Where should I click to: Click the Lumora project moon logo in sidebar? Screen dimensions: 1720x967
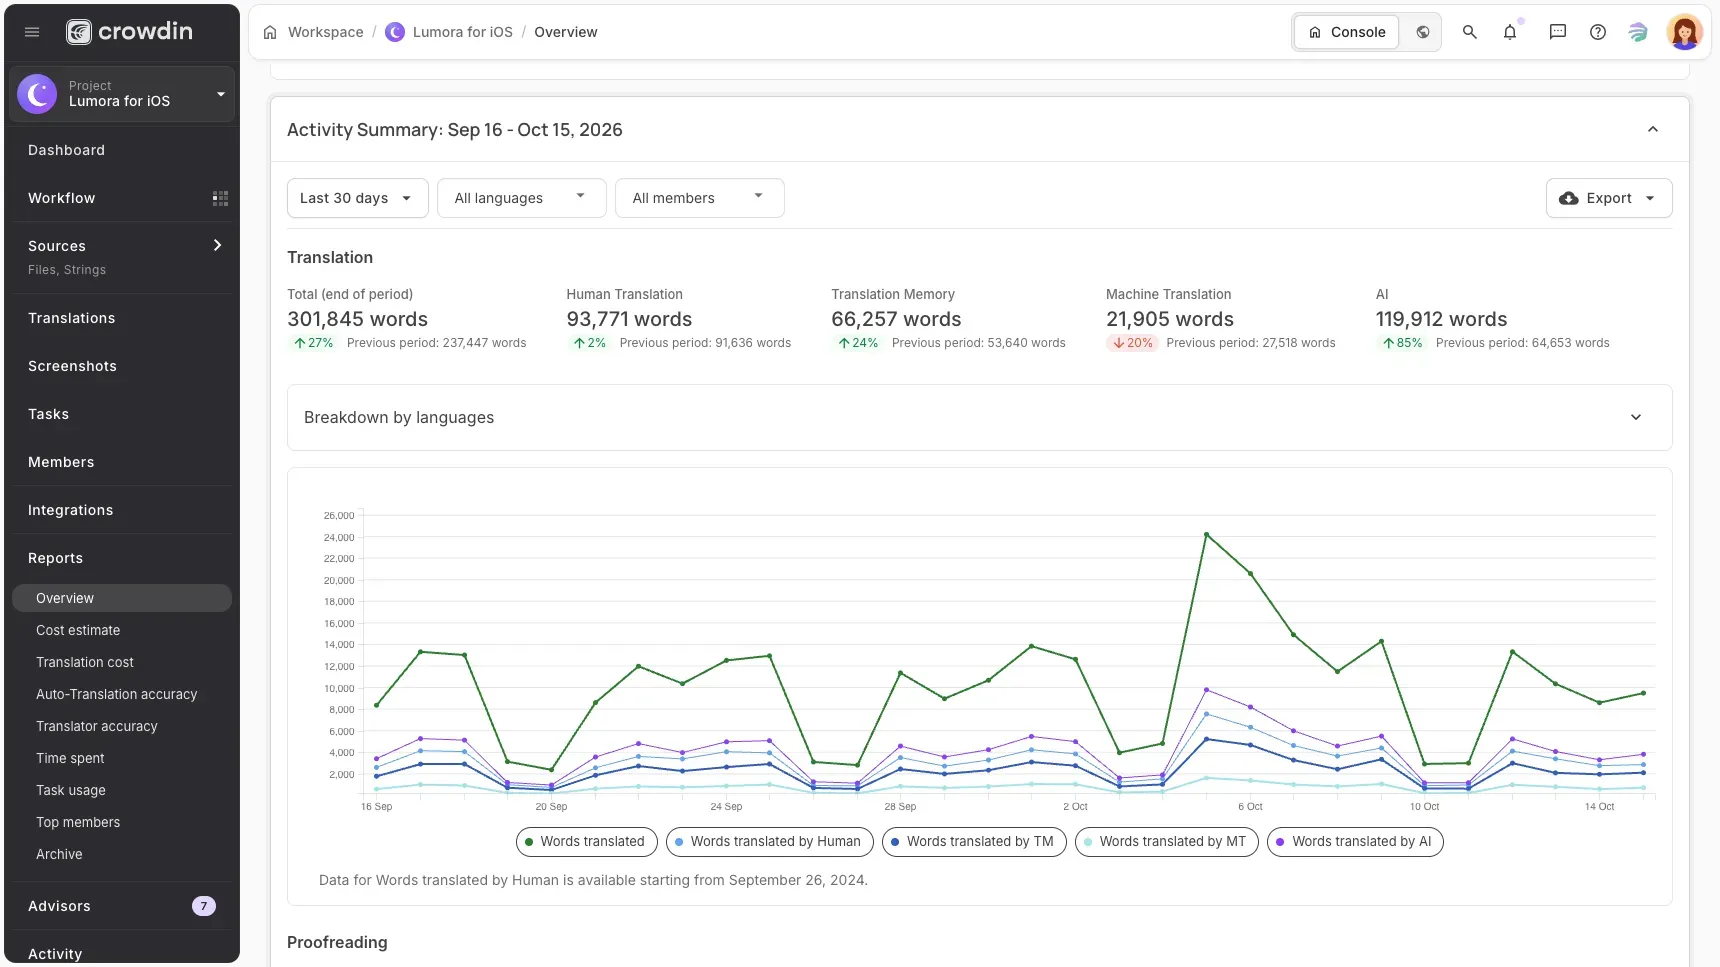pyautogui.click(x=37, y=94)
